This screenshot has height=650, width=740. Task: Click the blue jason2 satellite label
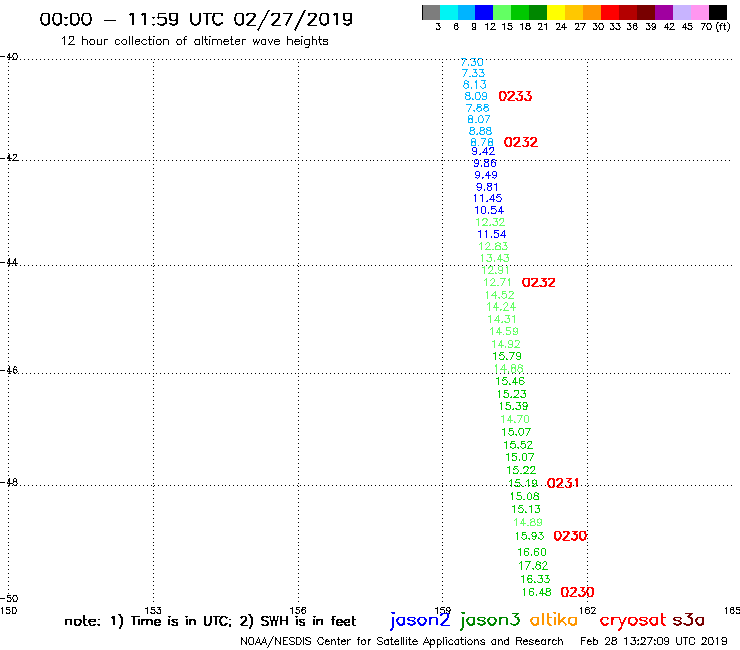click(420, 620)
